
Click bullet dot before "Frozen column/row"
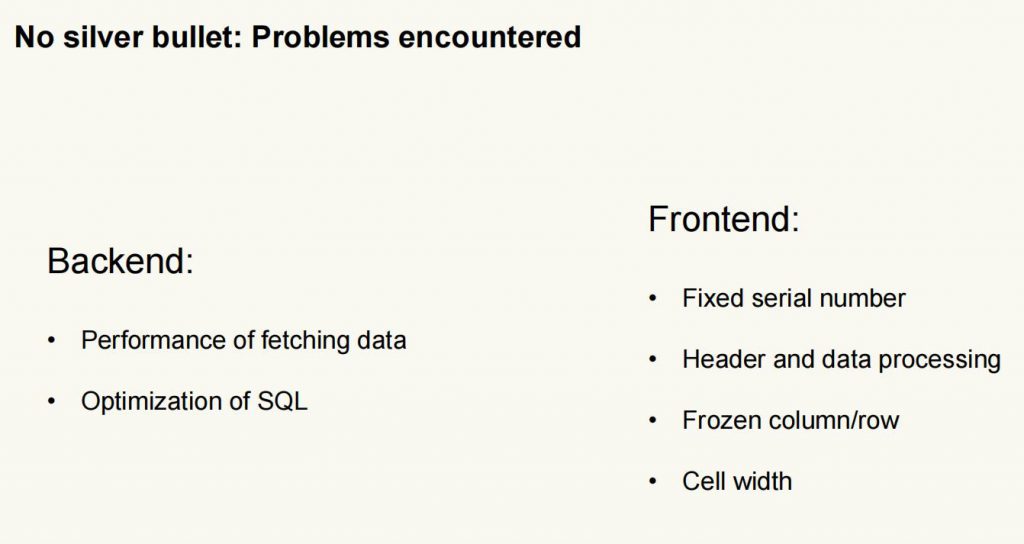tap(652, 420)
